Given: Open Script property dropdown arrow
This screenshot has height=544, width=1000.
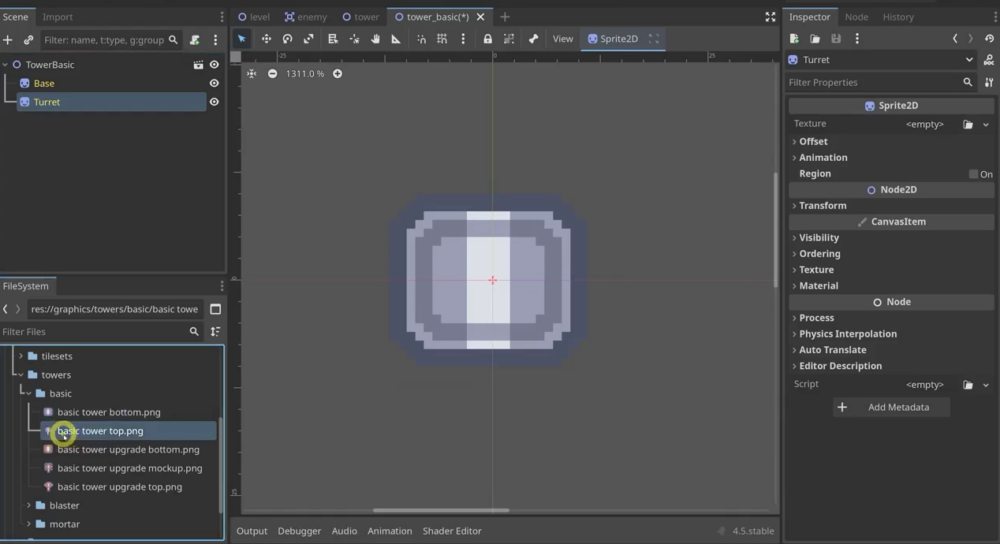Looking at the screenshot, I should [986, 385].
